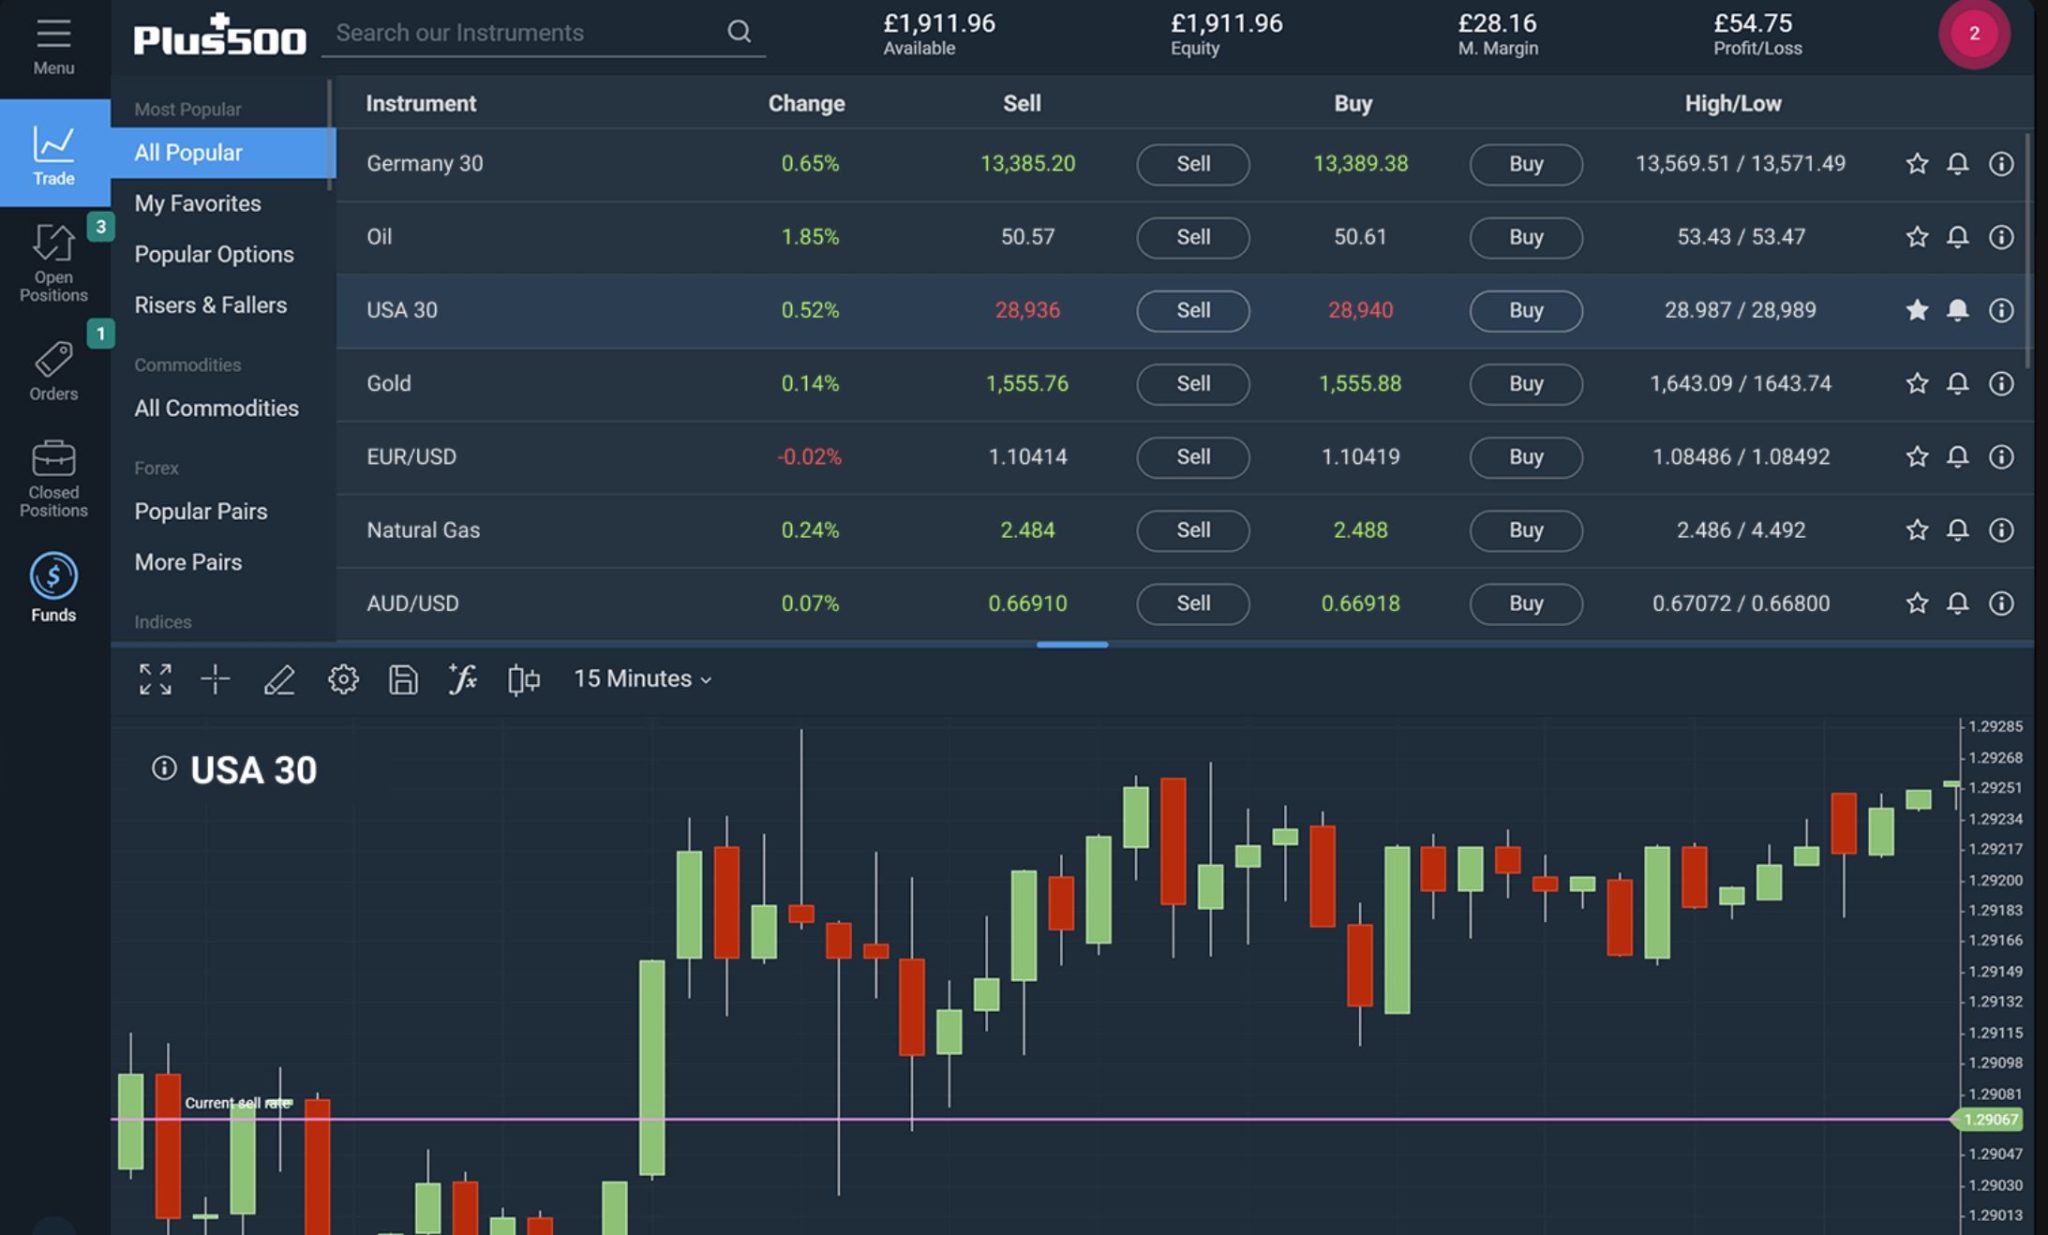Enable a price alert bell for EUR/USD
Viewport: 2048px width, 1235px height.
[1958, 457]
